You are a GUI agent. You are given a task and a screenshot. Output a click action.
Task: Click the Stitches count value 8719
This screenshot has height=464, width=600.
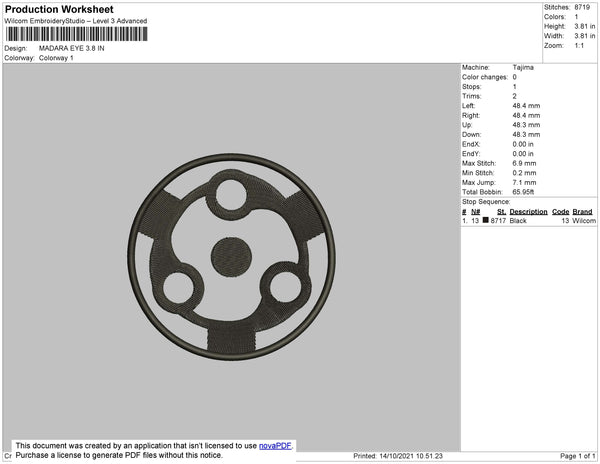pos(582,7)
